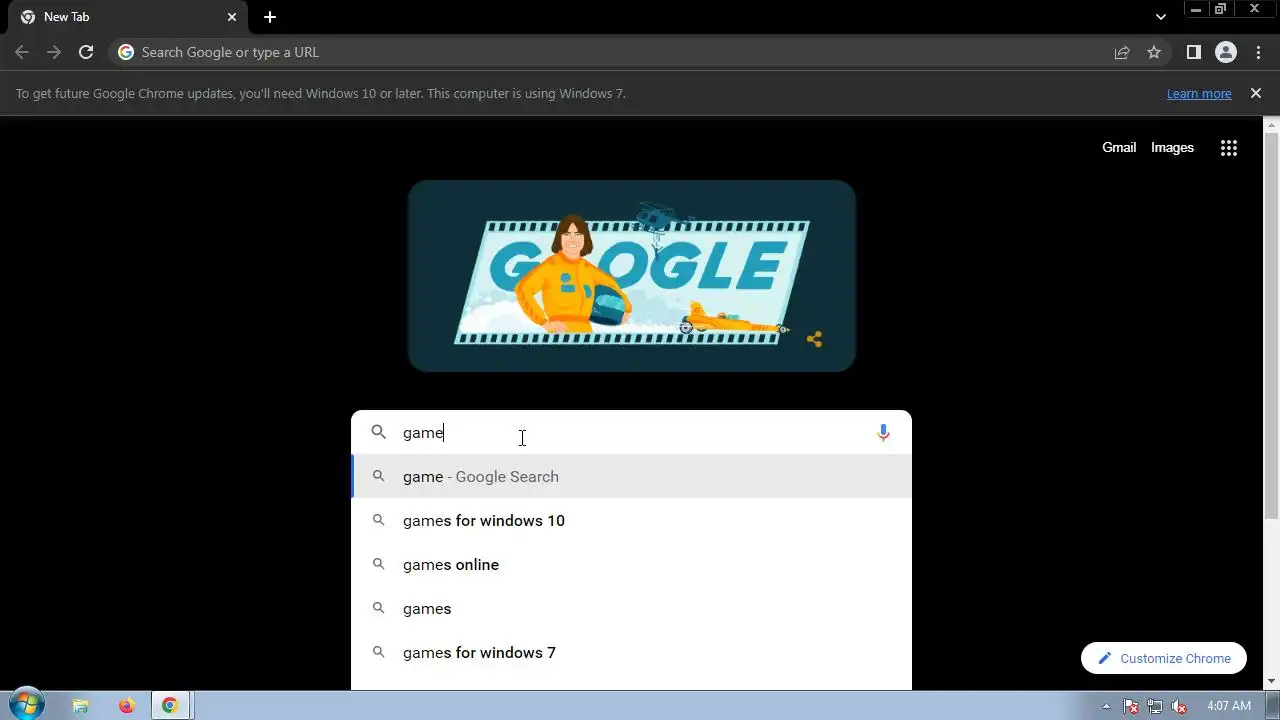The image size is (1280, 720).
Task: Click the search box containing 'game'
Action: 630,432
